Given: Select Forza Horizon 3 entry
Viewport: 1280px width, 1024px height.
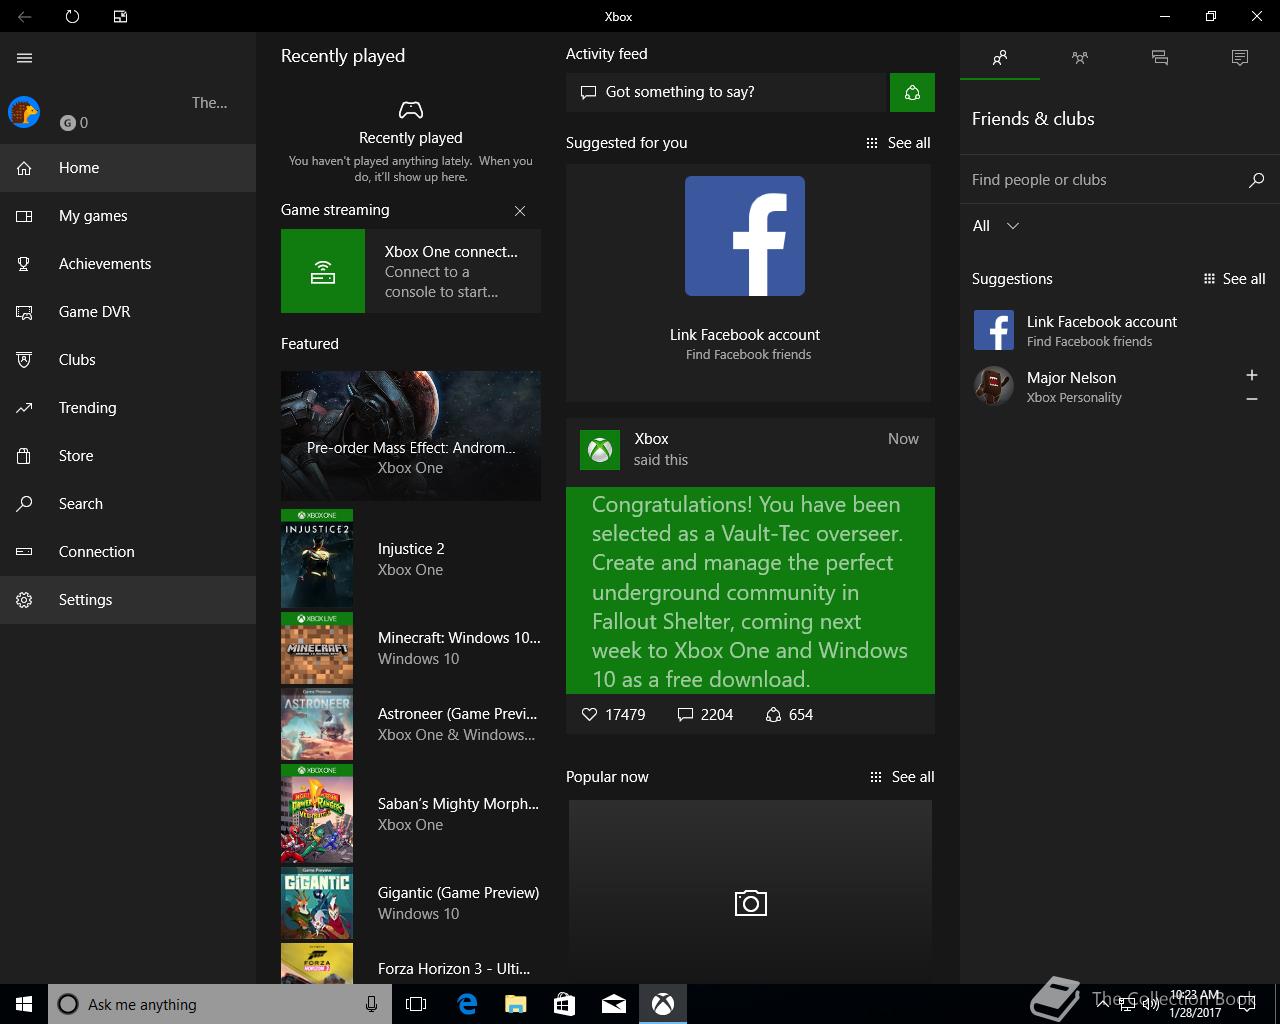Looking at the screenshot, I should point(411,964).
